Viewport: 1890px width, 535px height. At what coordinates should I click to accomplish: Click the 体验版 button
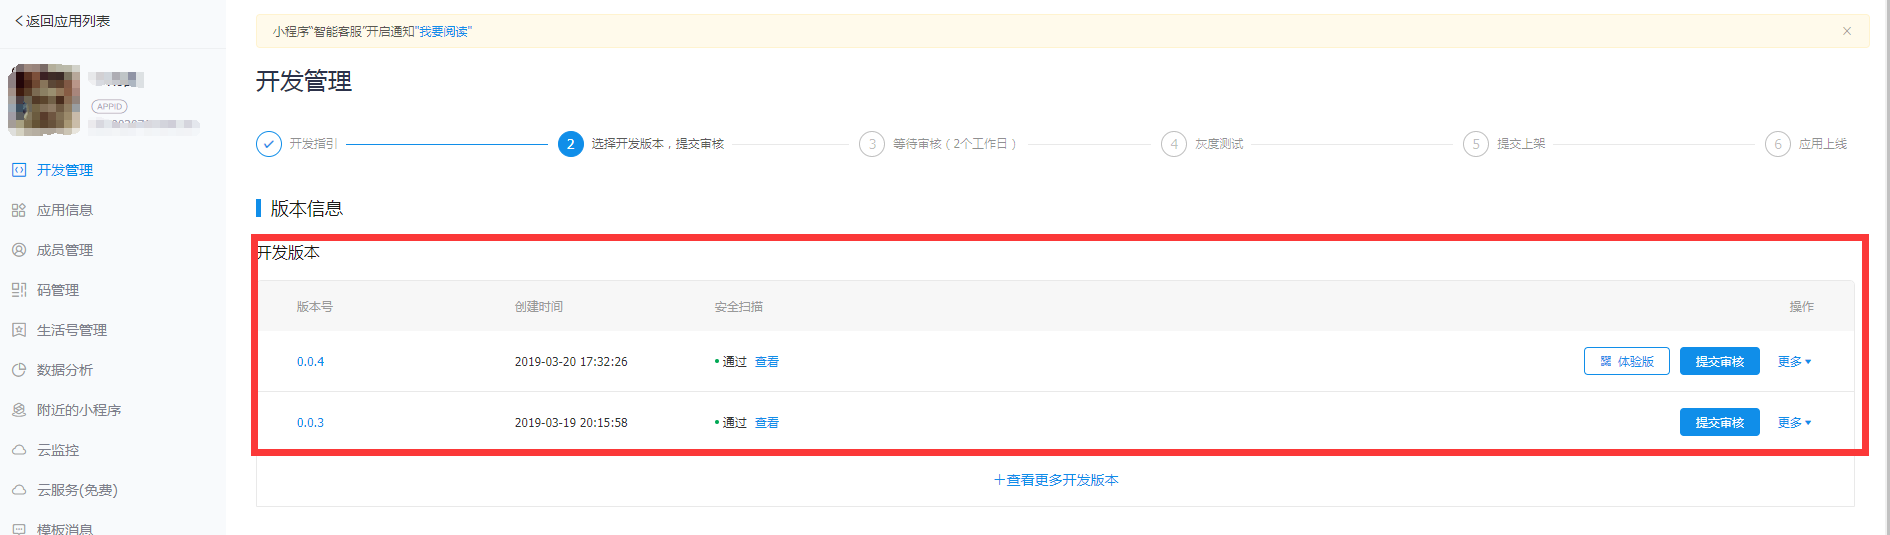click(1626, 362)
